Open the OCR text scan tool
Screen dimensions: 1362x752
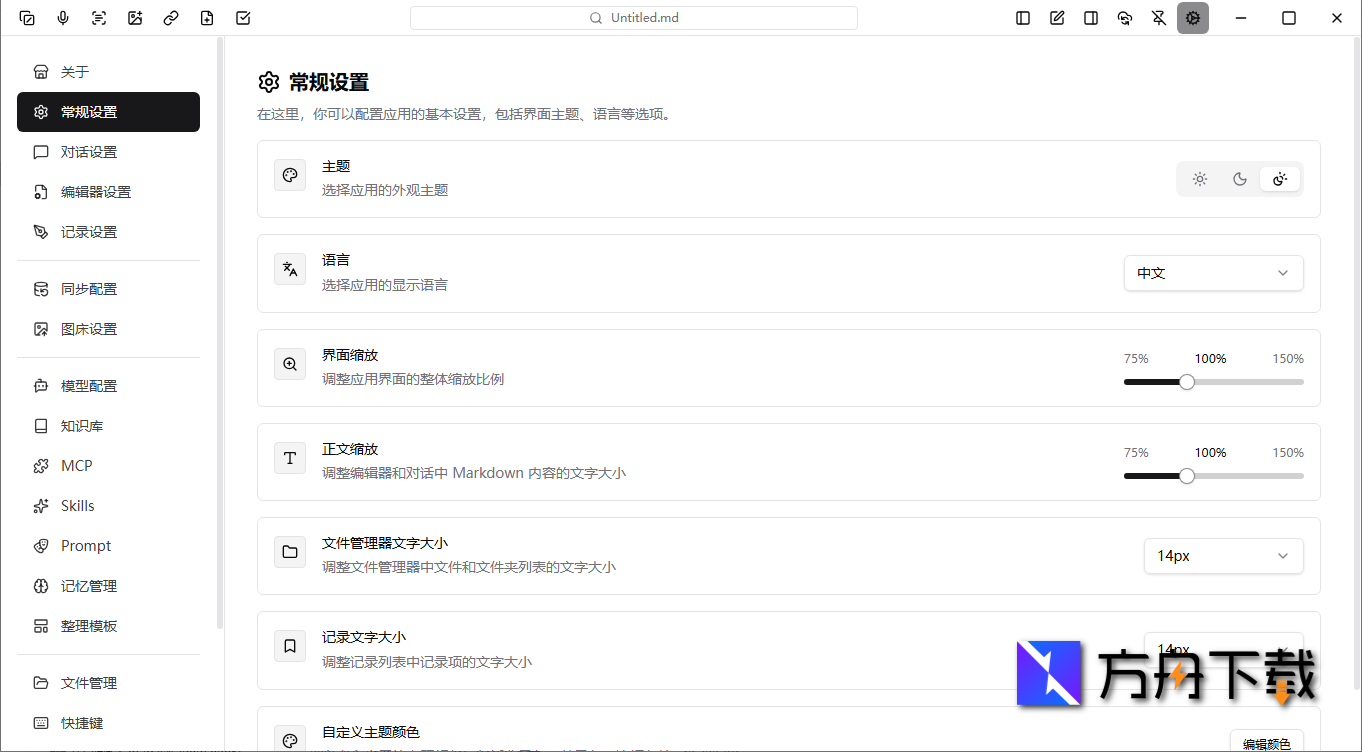(x=99, y=17)
